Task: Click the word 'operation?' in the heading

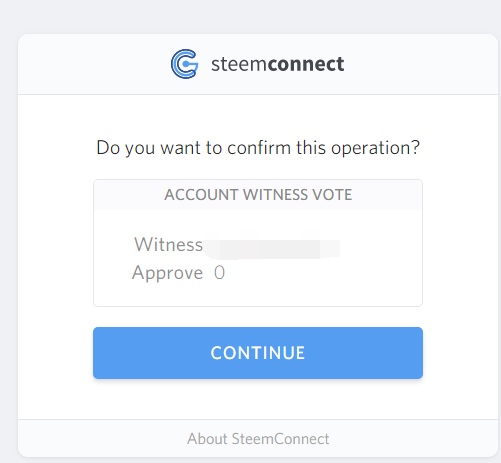Action: [375, 149]
